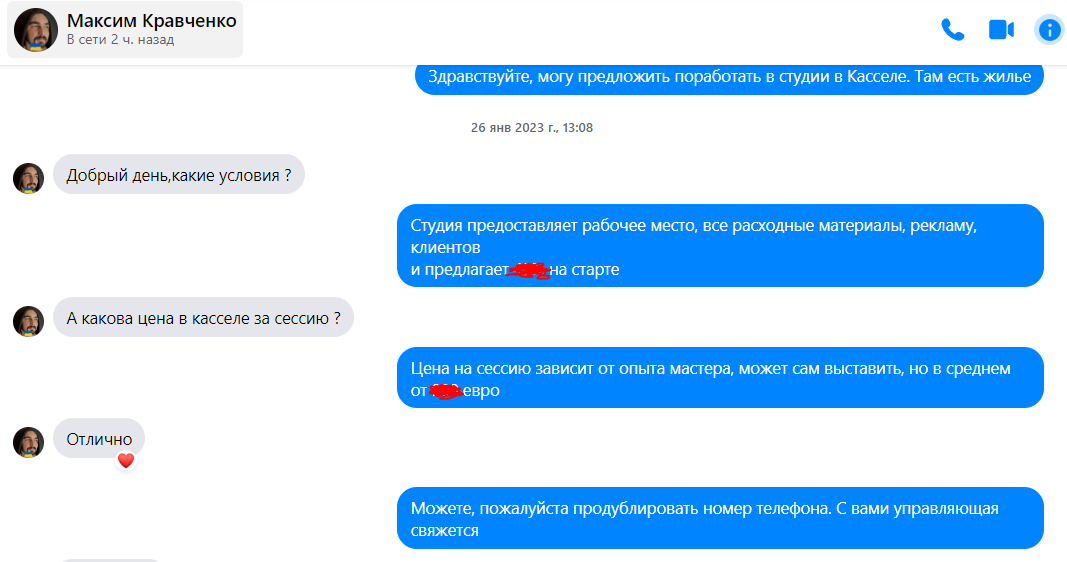Select the red scribble before 'на старте'

click(x=529, y=271)
